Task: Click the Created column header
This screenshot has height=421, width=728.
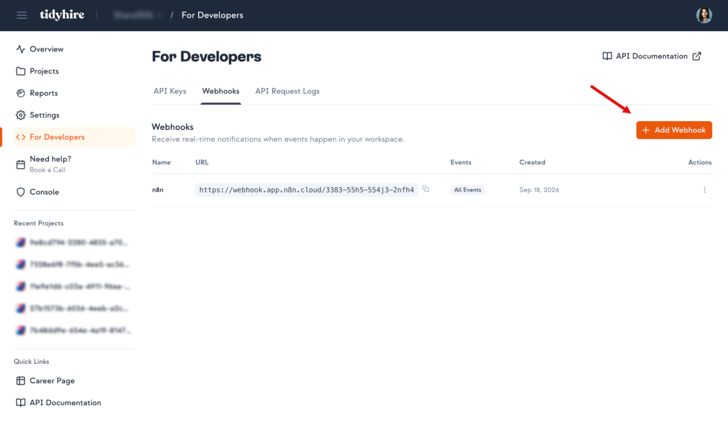Action: tap(532, 162)
